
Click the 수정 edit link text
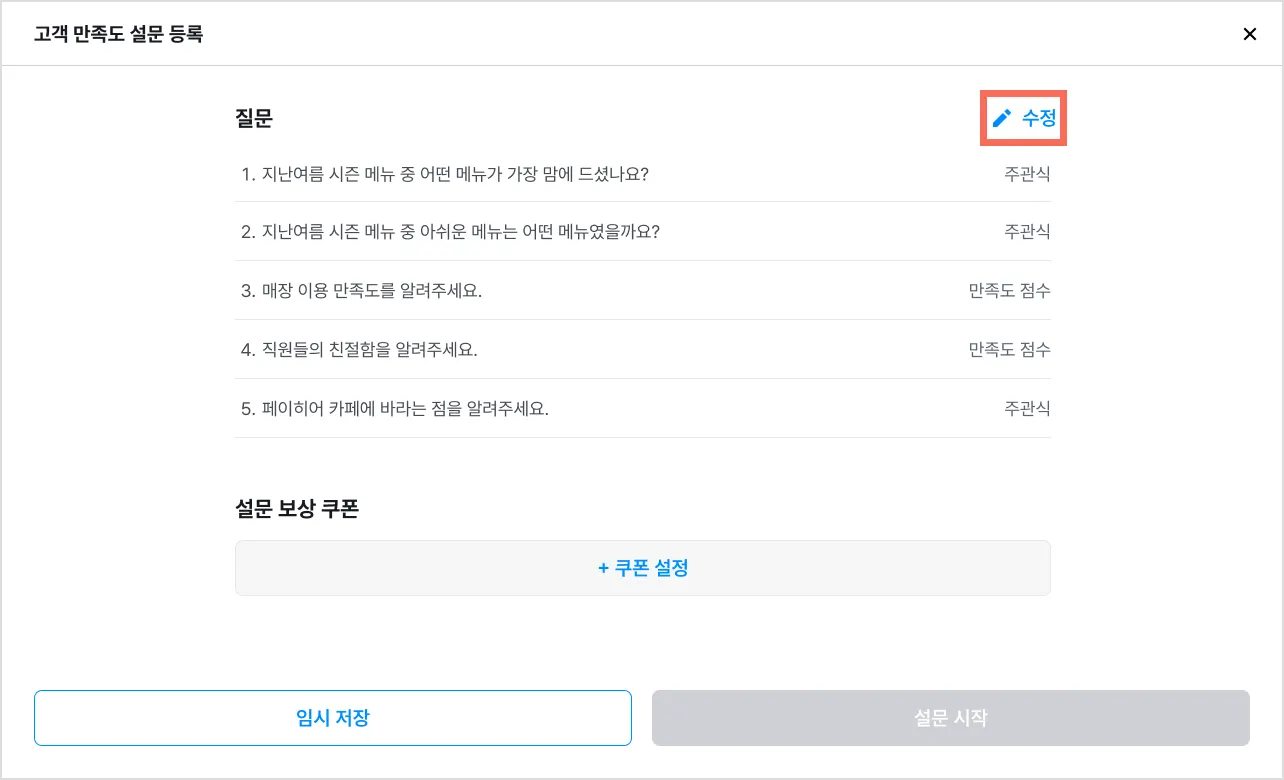[x=1039, y=118]
